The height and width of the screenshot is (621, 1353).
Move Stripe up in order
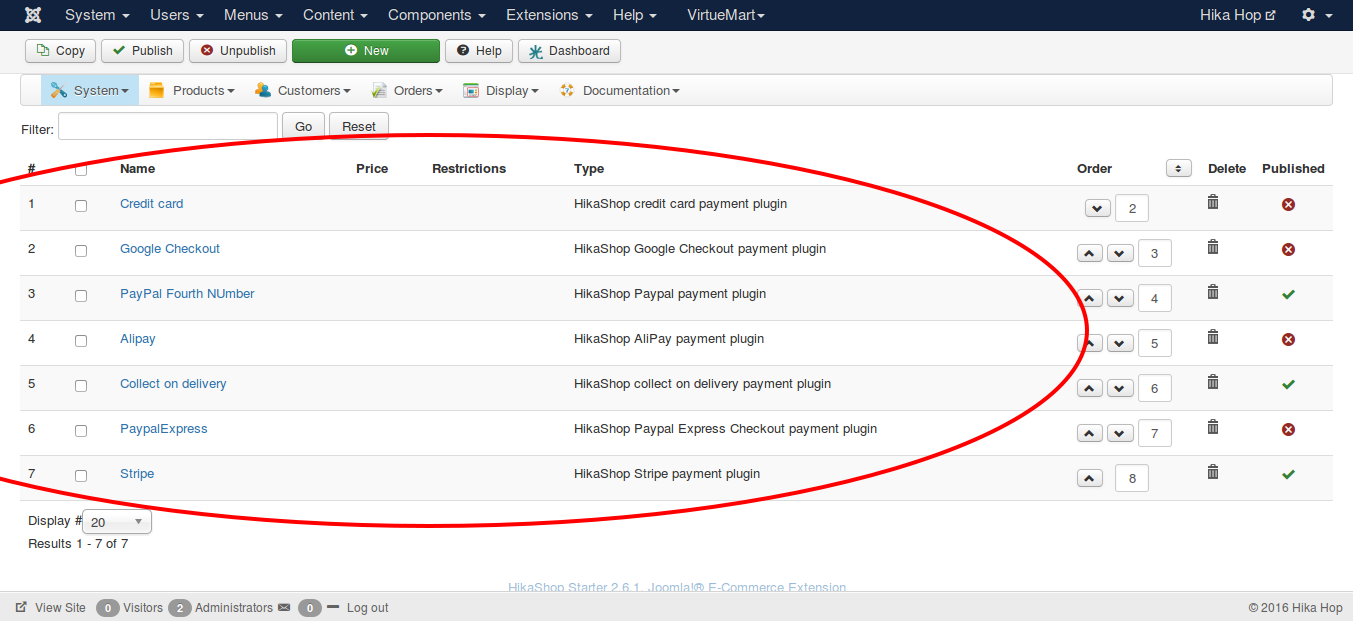pyautogui.click(x=1090, y=478)
